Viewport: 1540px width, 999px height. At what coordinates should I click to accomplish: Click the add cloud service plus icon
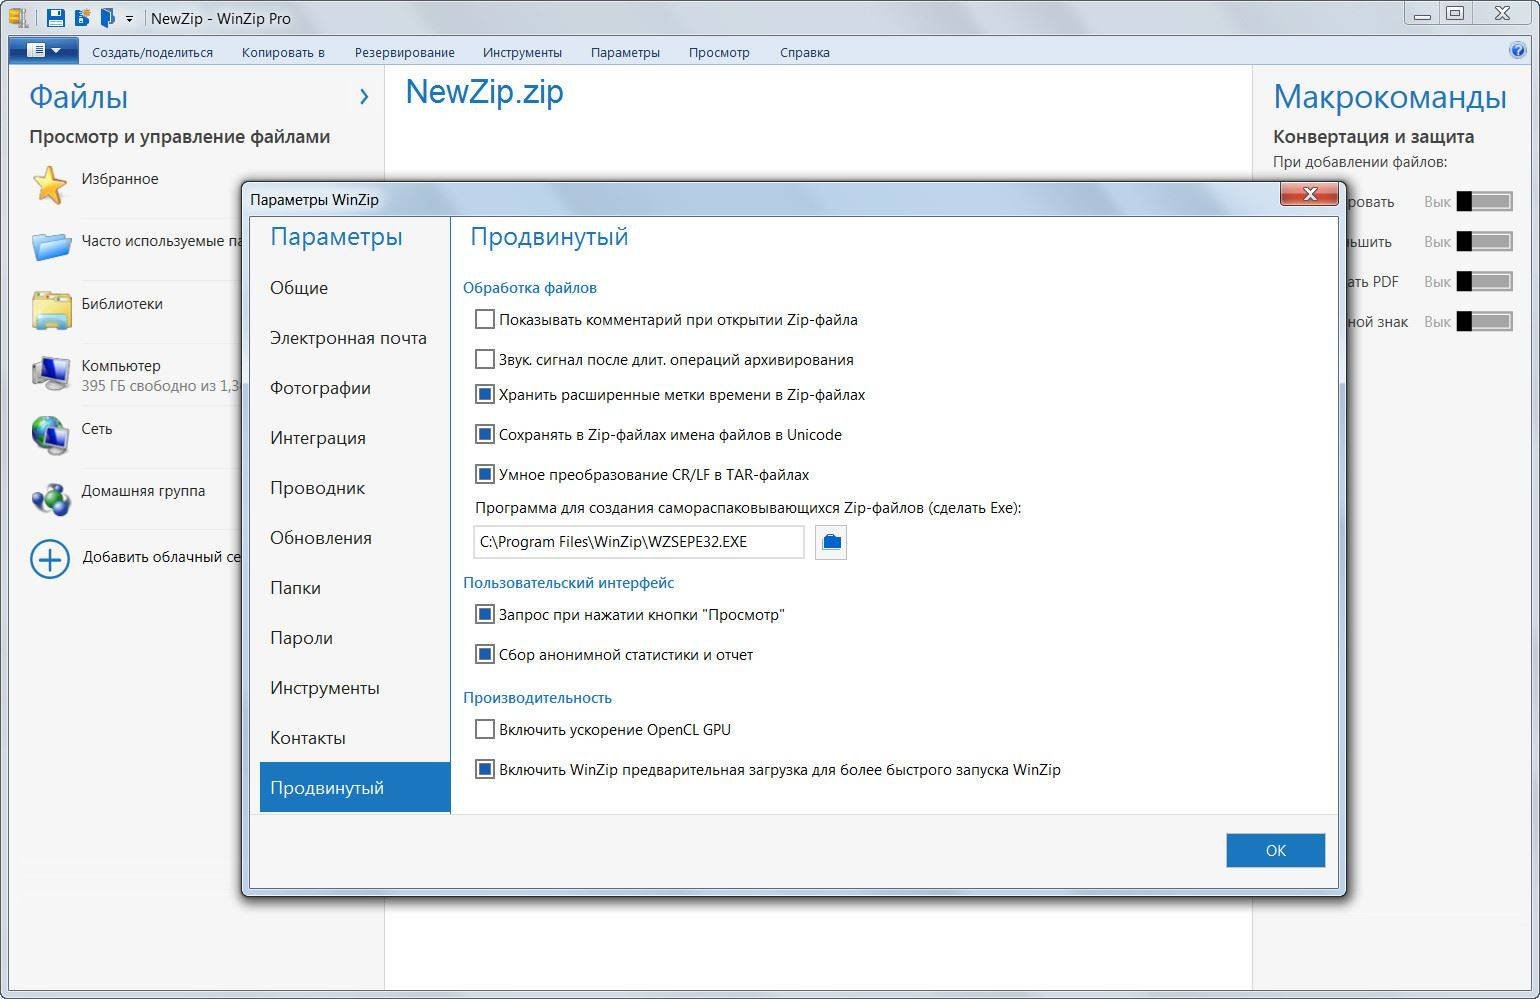(x=50, y=559)
